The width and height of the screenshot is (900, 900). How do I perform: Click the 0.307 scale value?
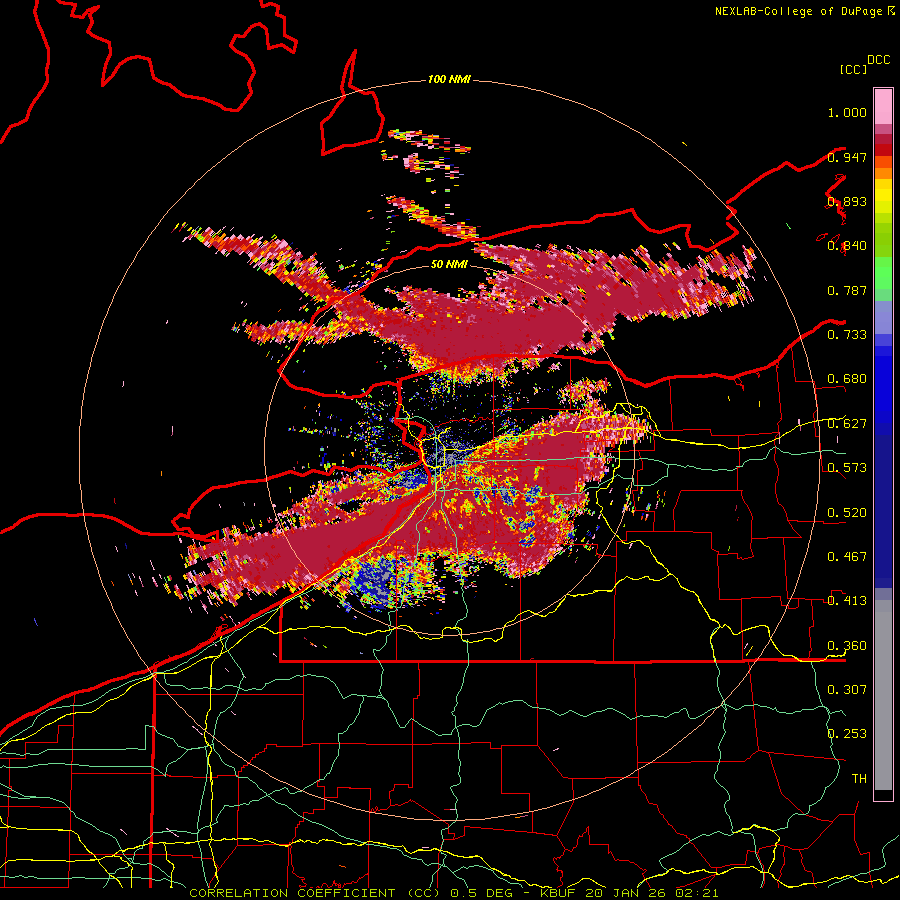pos(847,690)
